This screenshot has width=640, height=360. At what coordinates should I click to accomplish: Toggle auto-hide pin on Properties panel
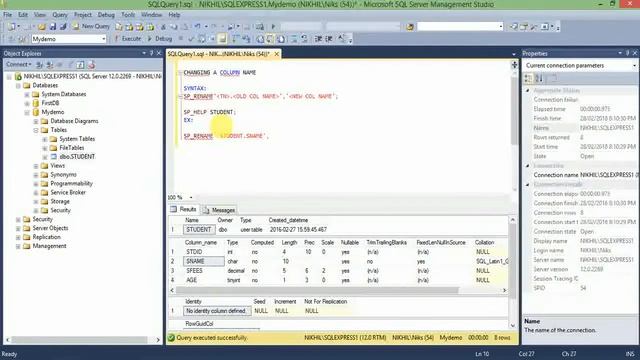tap(627, 53)
